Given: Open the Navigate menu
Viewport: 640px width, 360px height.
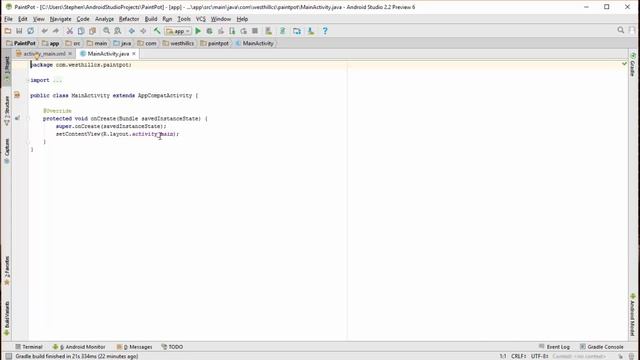Looking at the screenshot, I should pos(60,19).
